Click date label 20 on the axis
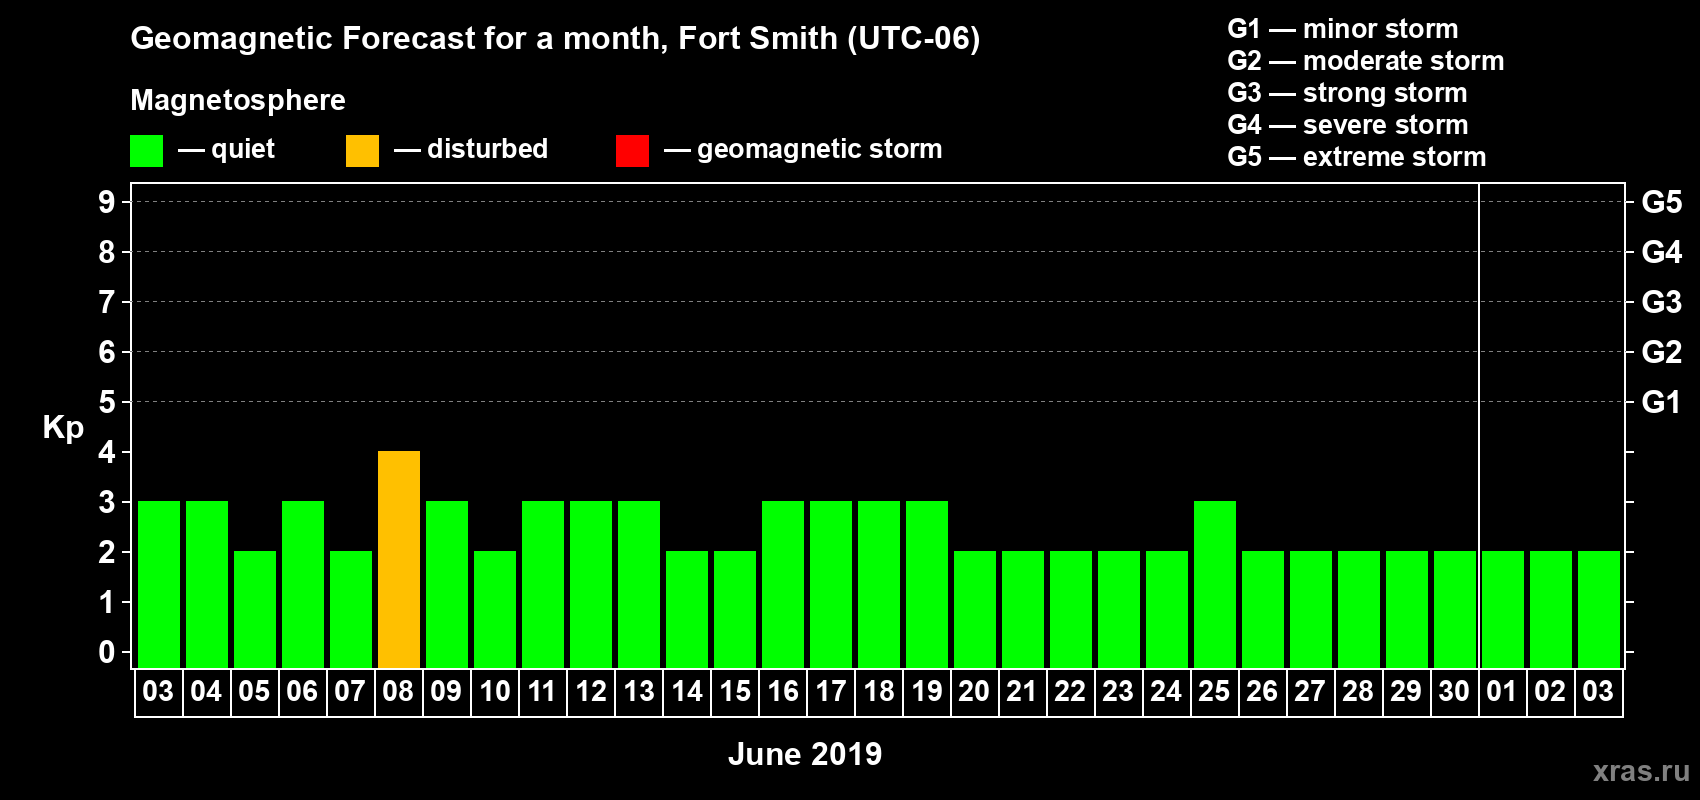Viewport: 1700px width, 800px height. (974, 691)
